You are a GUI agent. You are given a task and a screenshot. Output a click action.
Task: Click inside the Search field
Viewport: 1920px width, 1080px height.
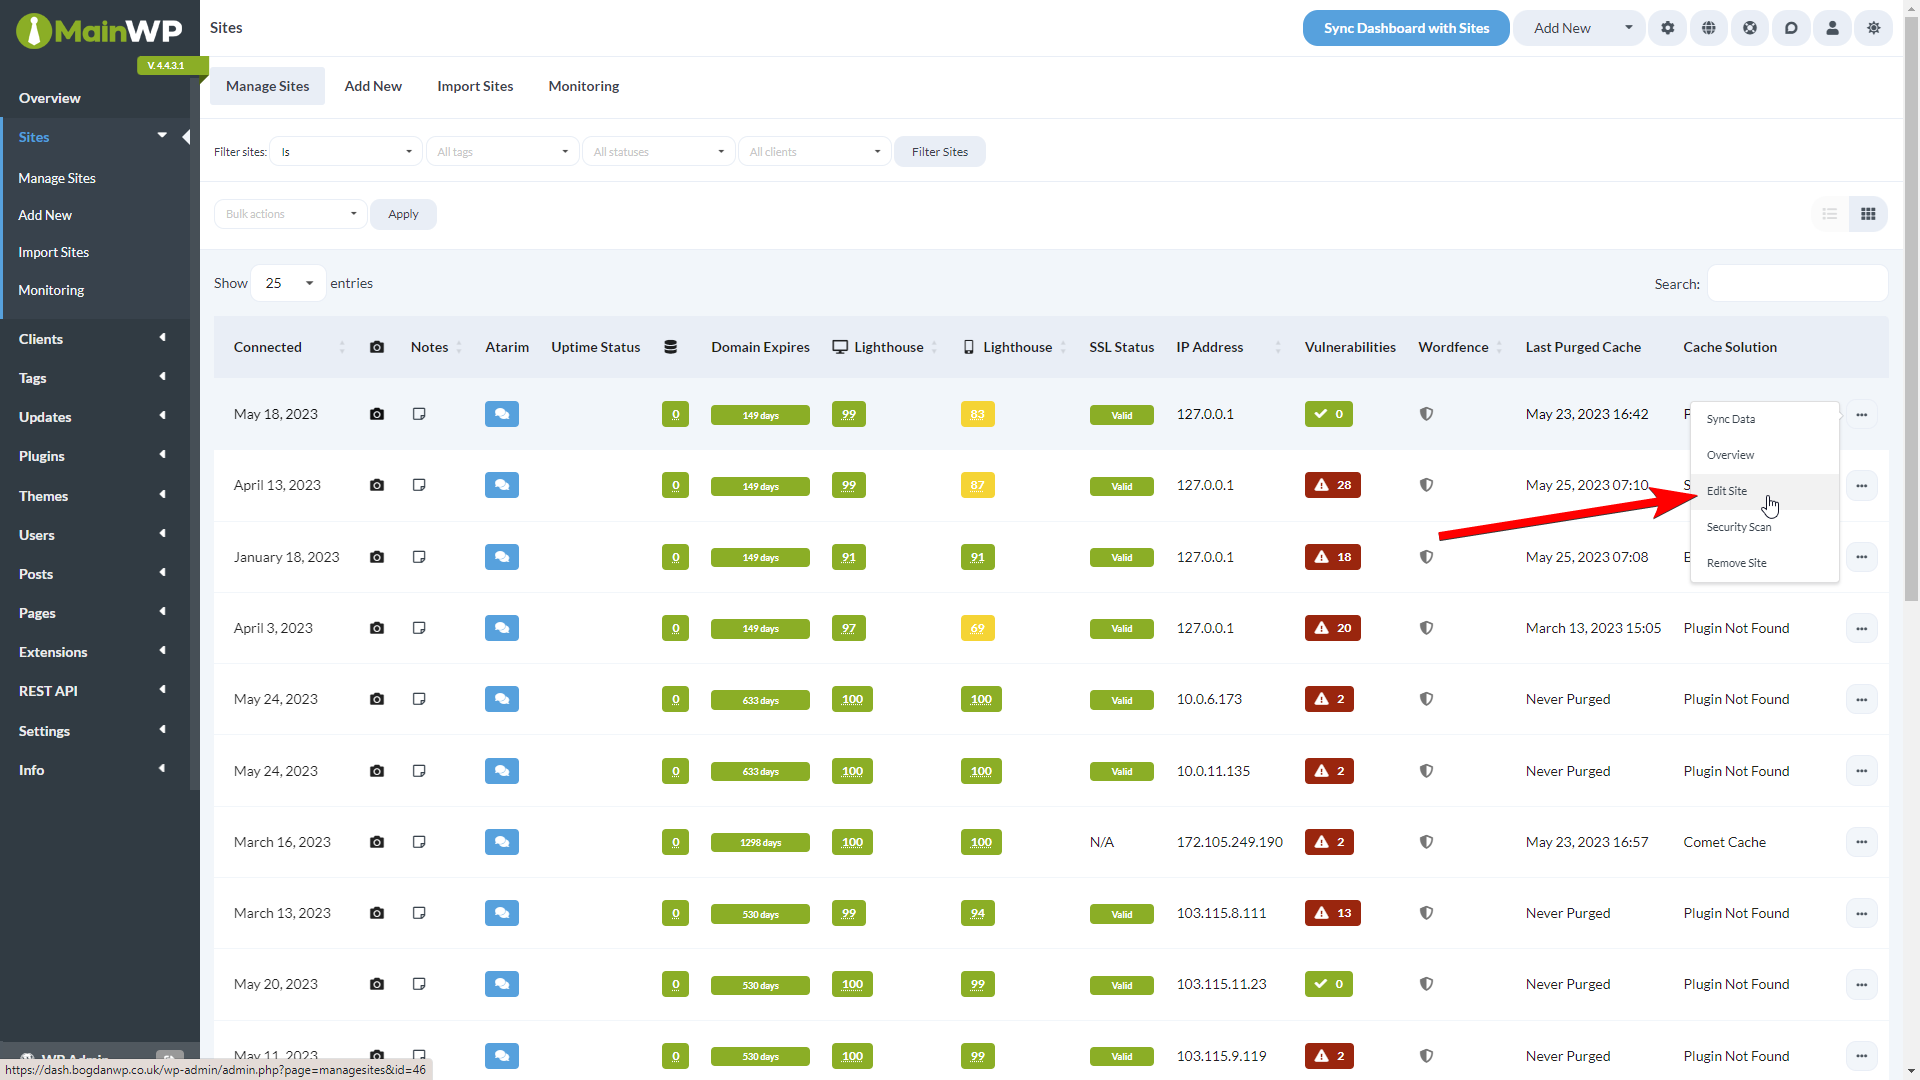[1795, 283]
